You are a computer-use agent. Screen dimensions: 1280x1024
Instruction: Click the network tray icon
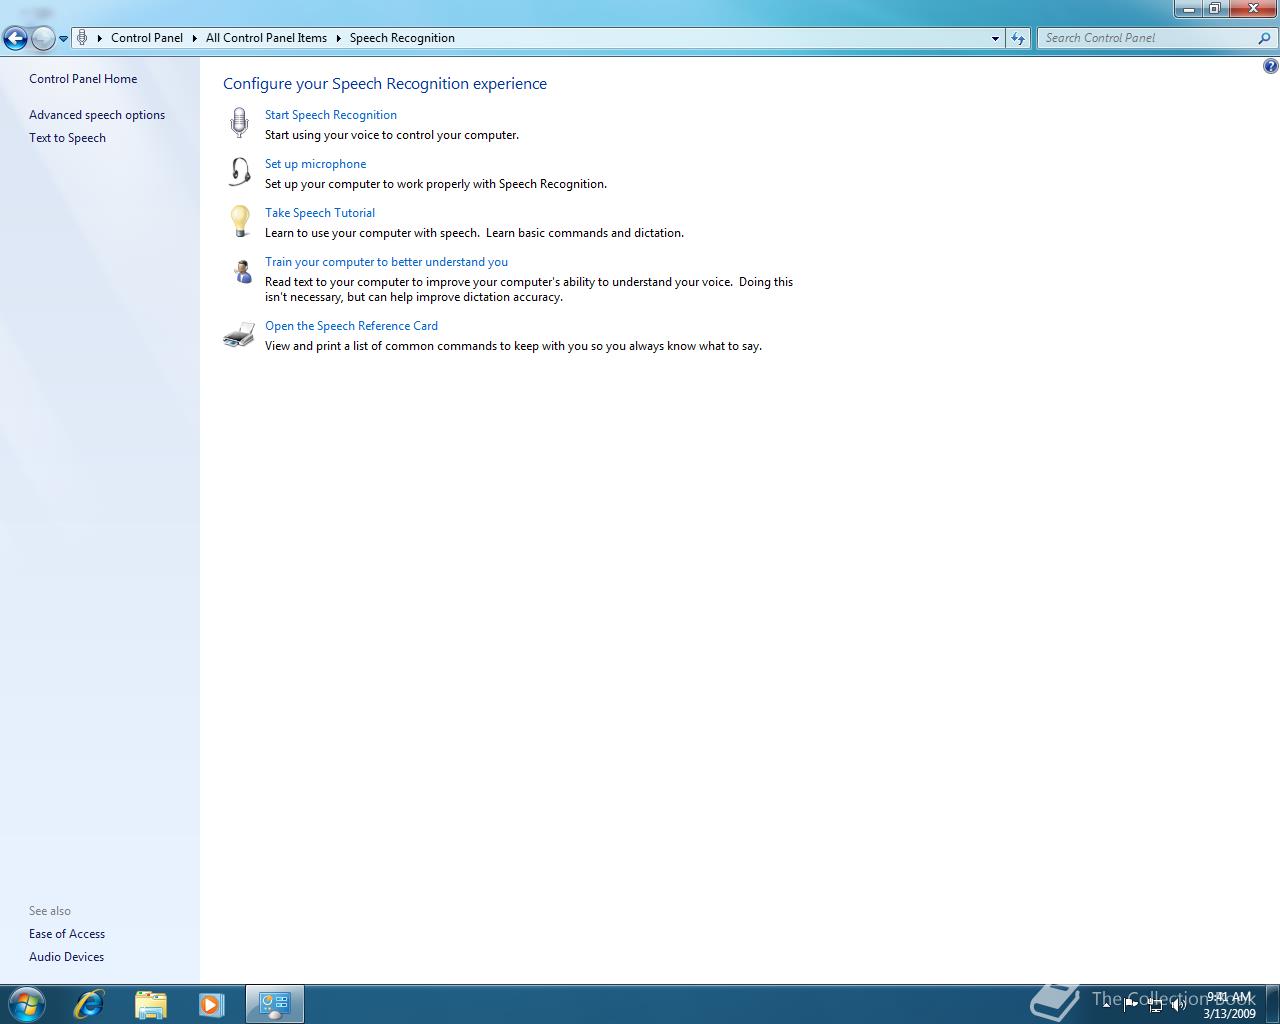tap(1155, 1005)
